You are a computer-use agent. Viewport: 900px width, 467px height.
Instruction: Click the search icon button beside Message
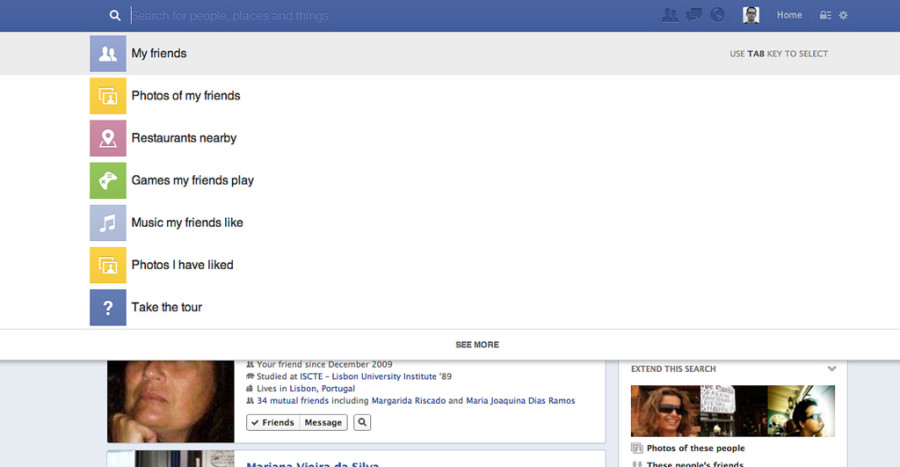pyautogui.click(x=361, y=423)
